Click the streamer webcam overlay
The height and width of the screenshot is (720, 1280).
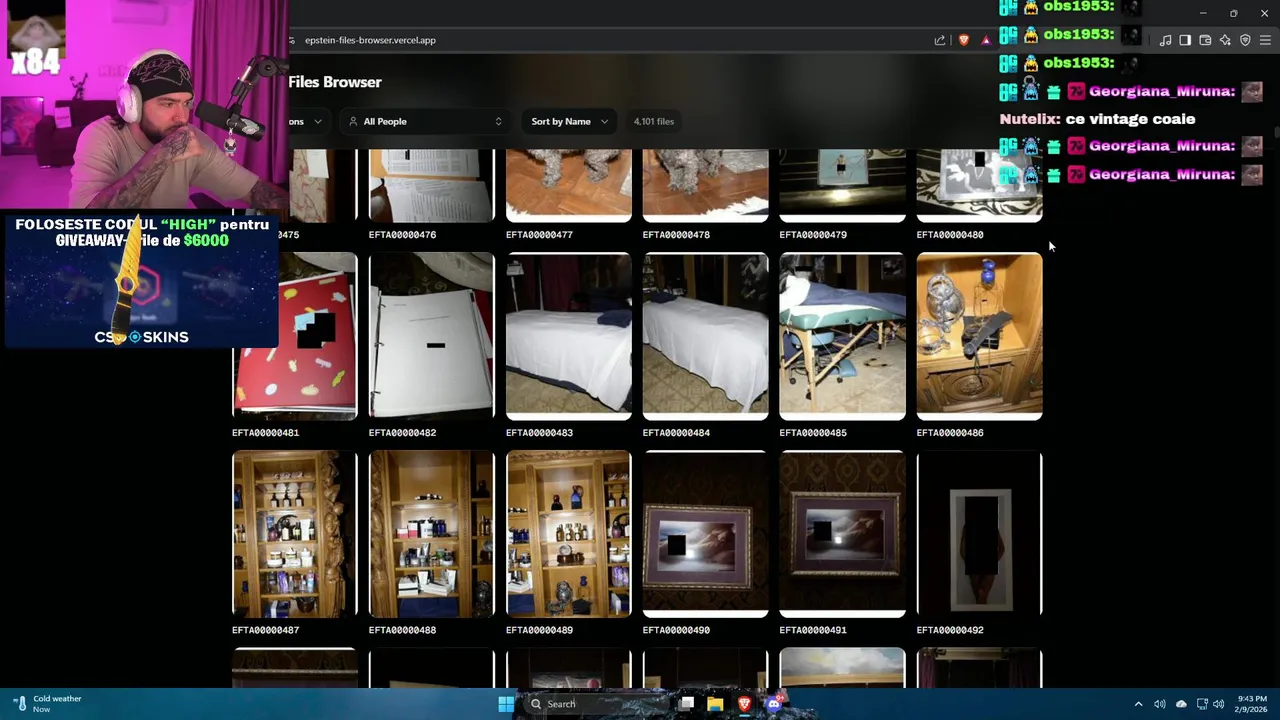point(144,104)
